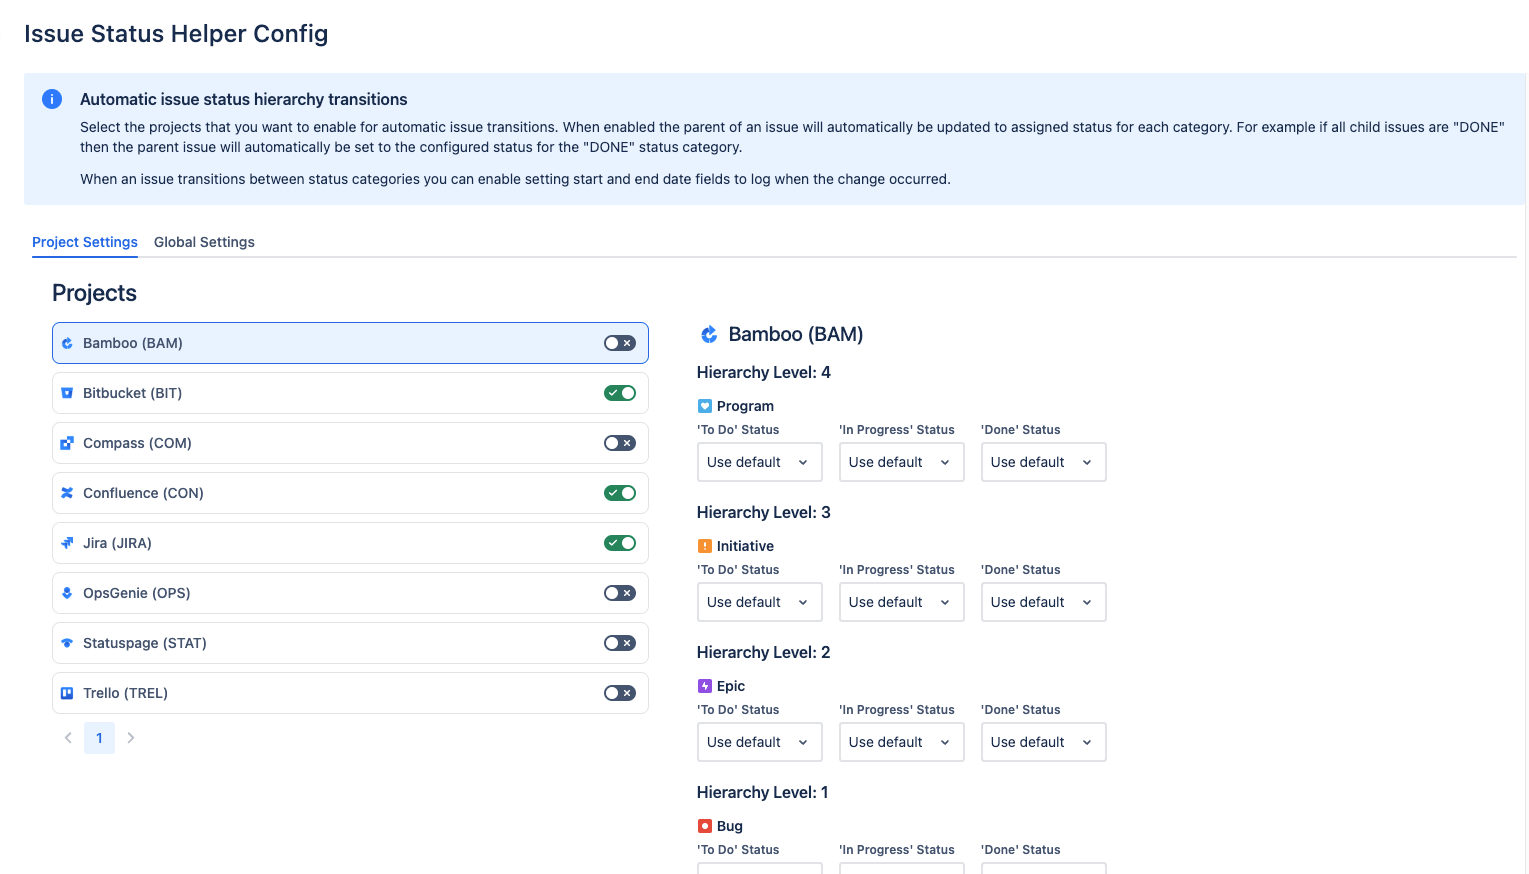Open Program 'To Do' Status dropdown

tap(759, 462)
